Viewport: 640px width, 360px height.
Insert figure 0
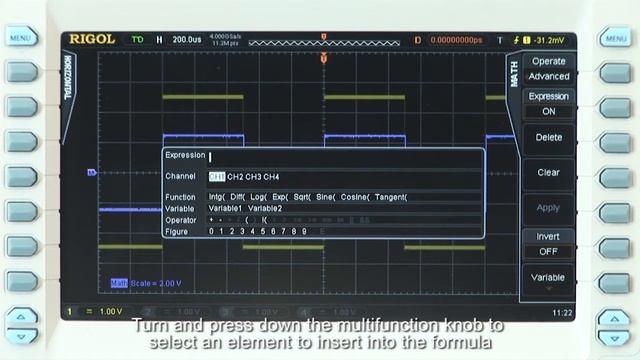point(211,231)
